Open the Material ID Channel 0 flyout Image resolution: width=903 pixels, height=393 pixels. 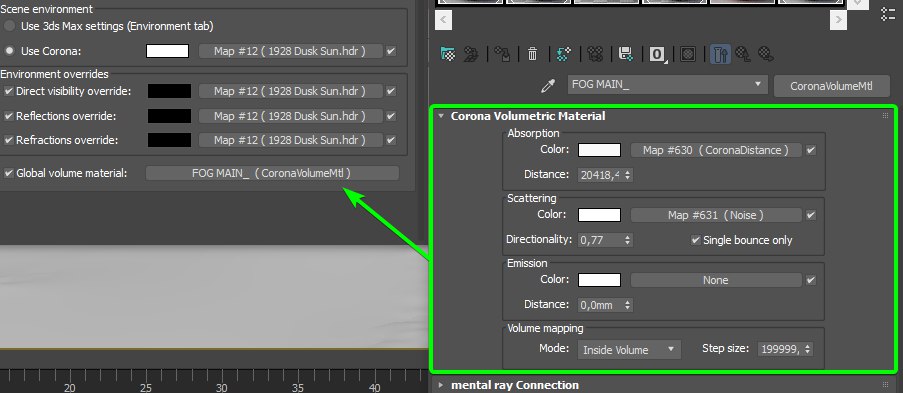click(657, 54)
